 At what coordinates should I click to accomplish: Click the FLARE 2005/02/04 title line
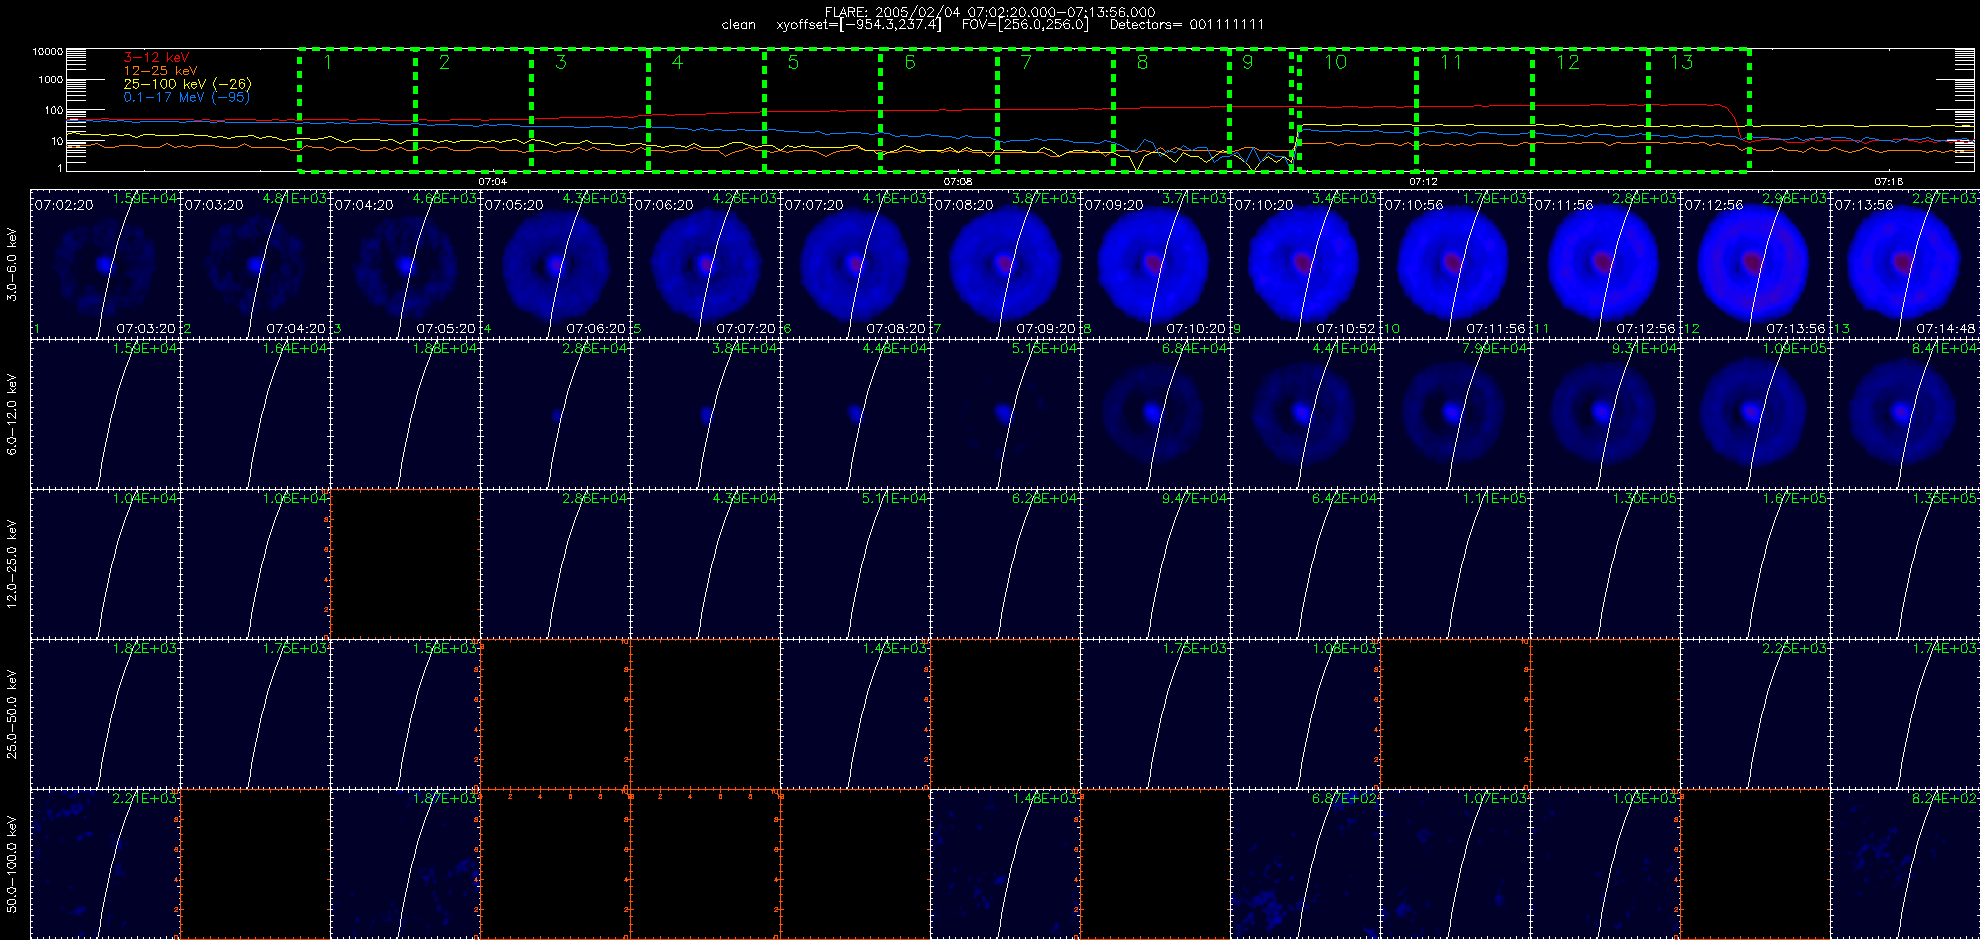coord(990,12)
